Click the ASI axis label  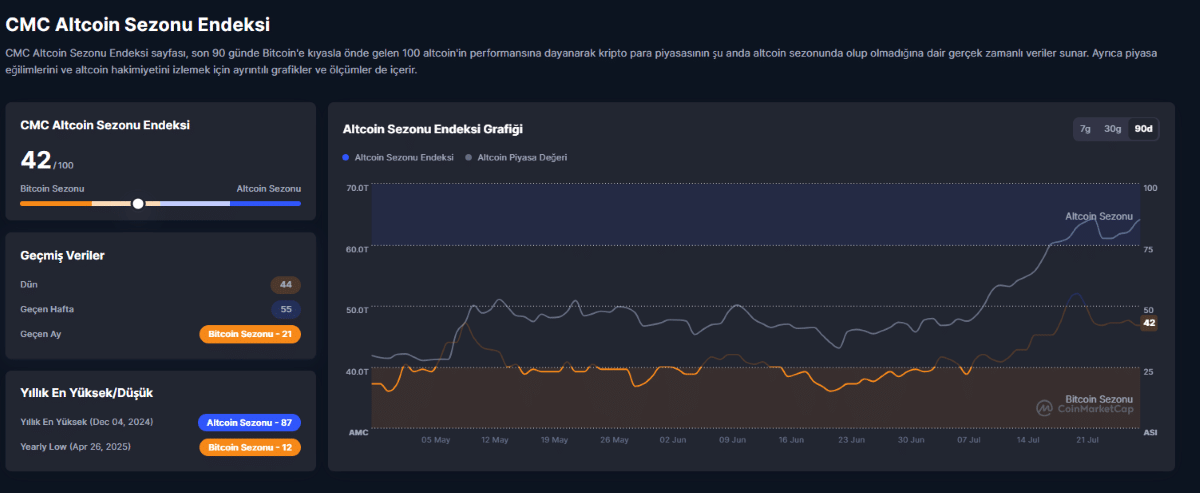[1150, 432]
